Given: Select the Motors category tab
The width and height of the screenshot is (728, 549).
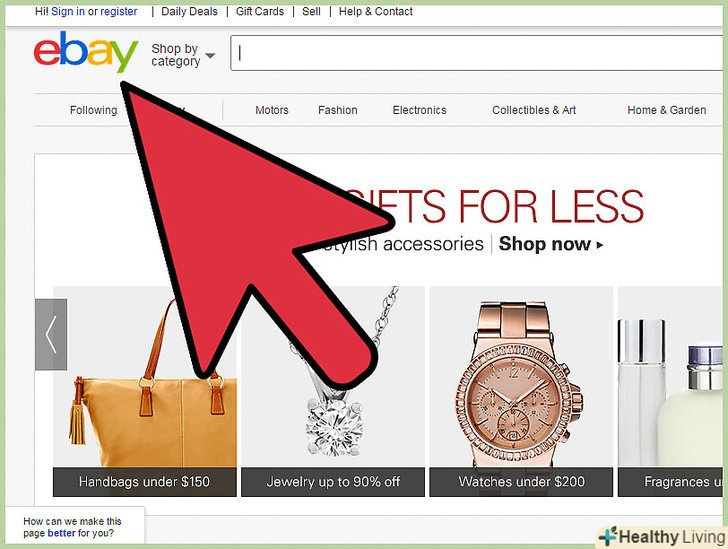Looking at the screenshot, I should 272,110.
